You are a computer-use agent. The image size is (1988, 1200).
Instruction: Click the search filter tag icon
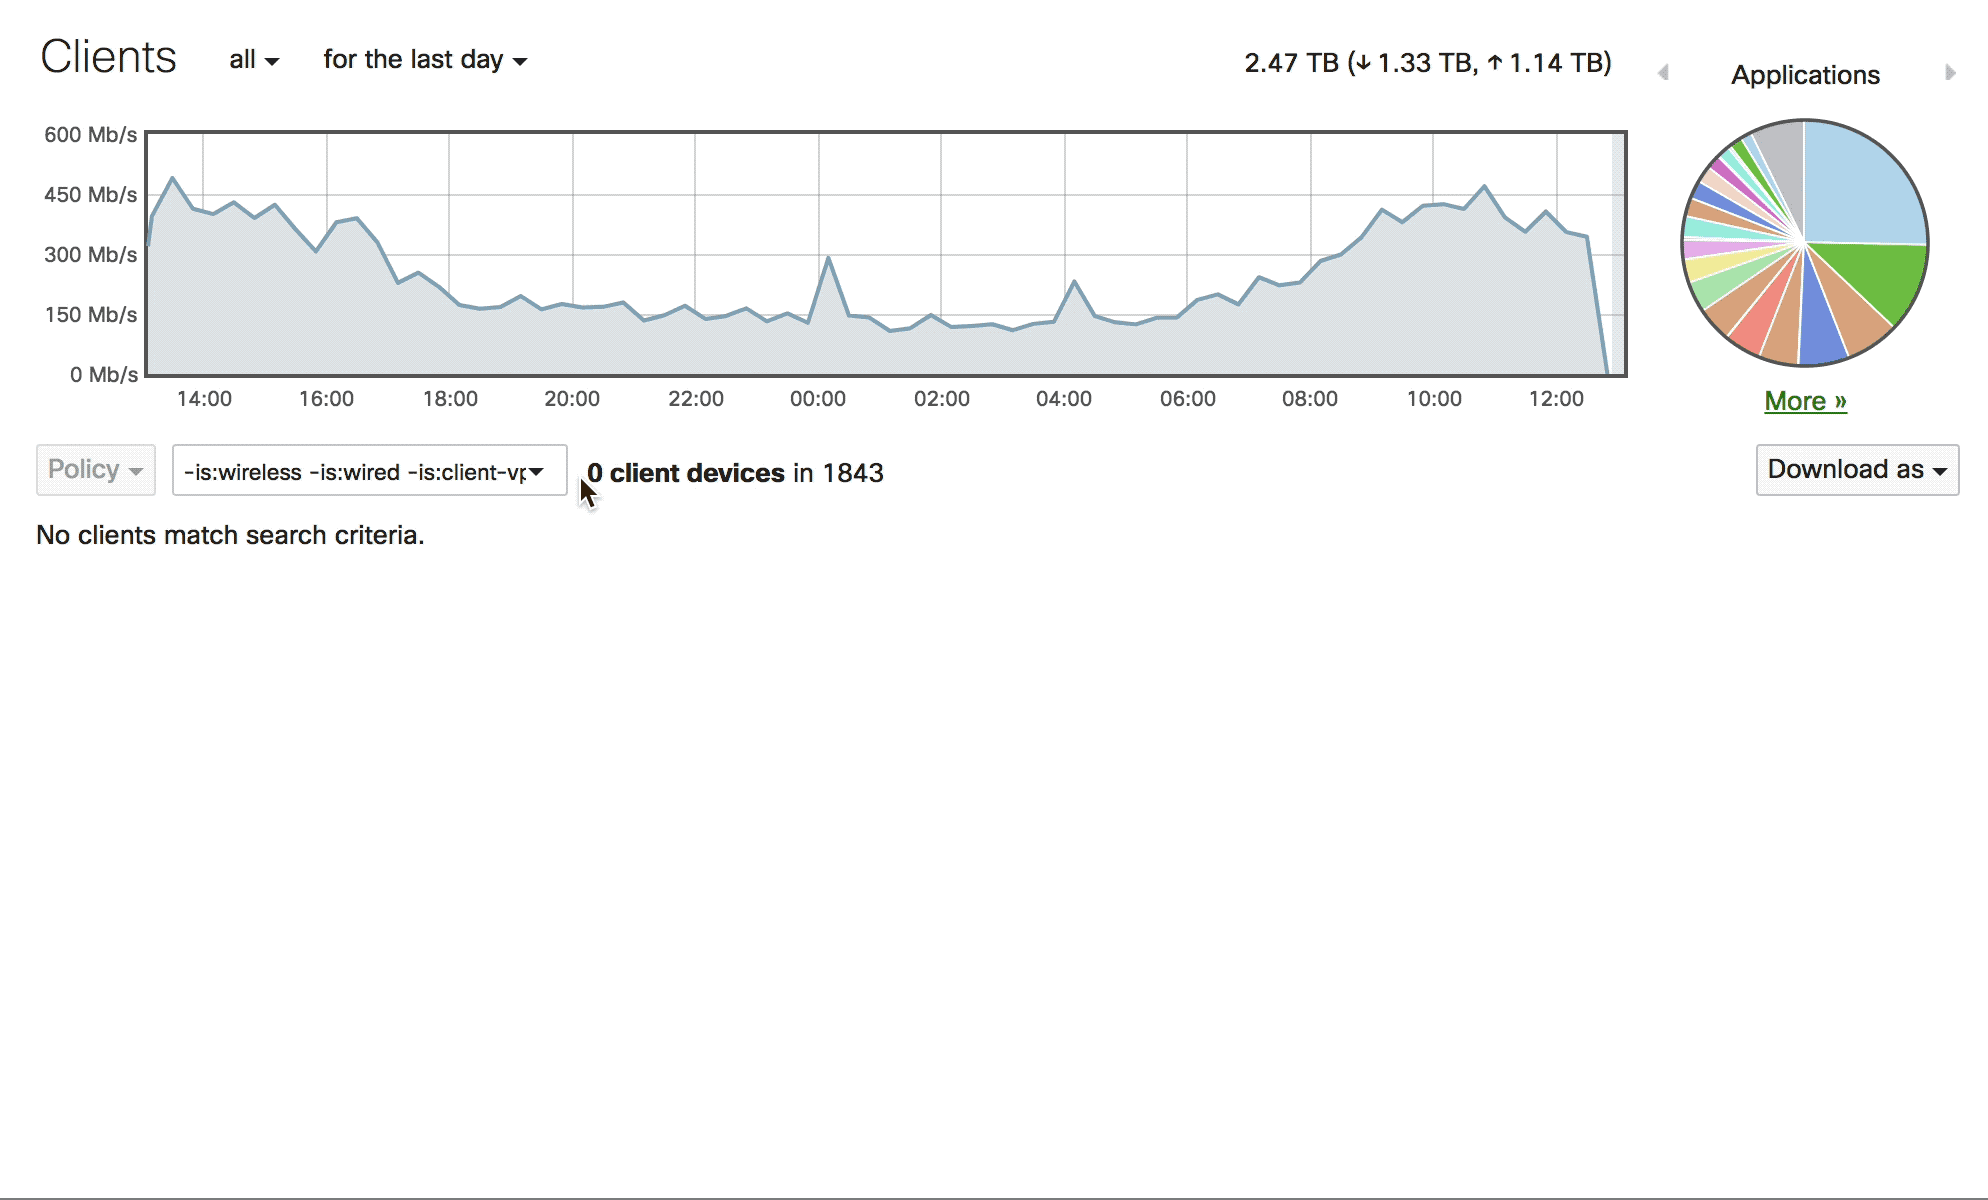pyautogui.click(x=538, y=470)
